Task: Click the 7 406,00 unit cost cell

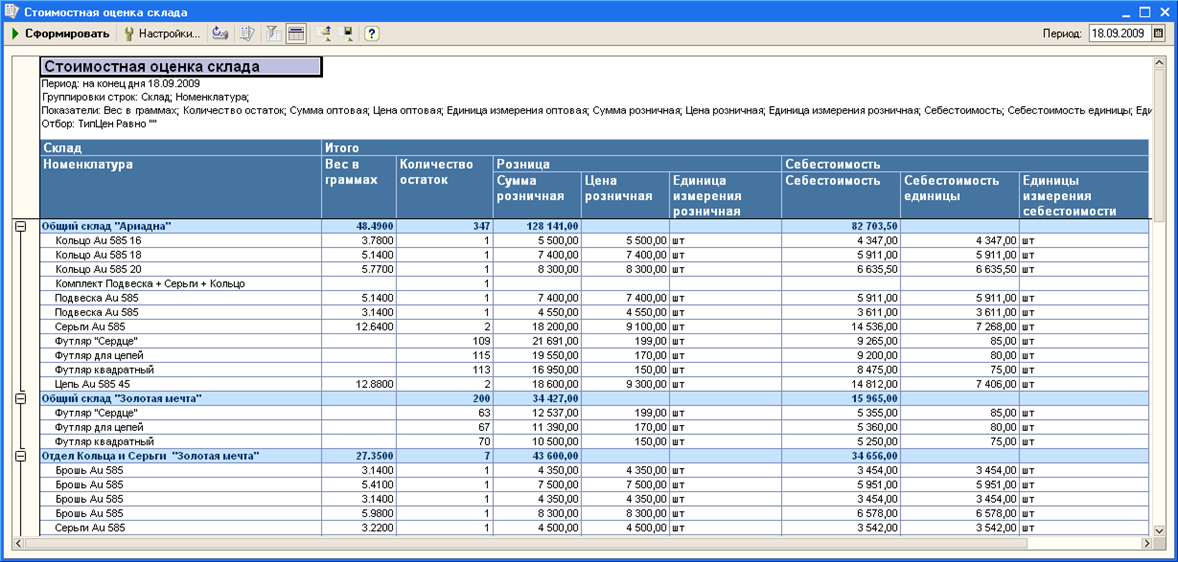Action: click(x=959, y=384)
